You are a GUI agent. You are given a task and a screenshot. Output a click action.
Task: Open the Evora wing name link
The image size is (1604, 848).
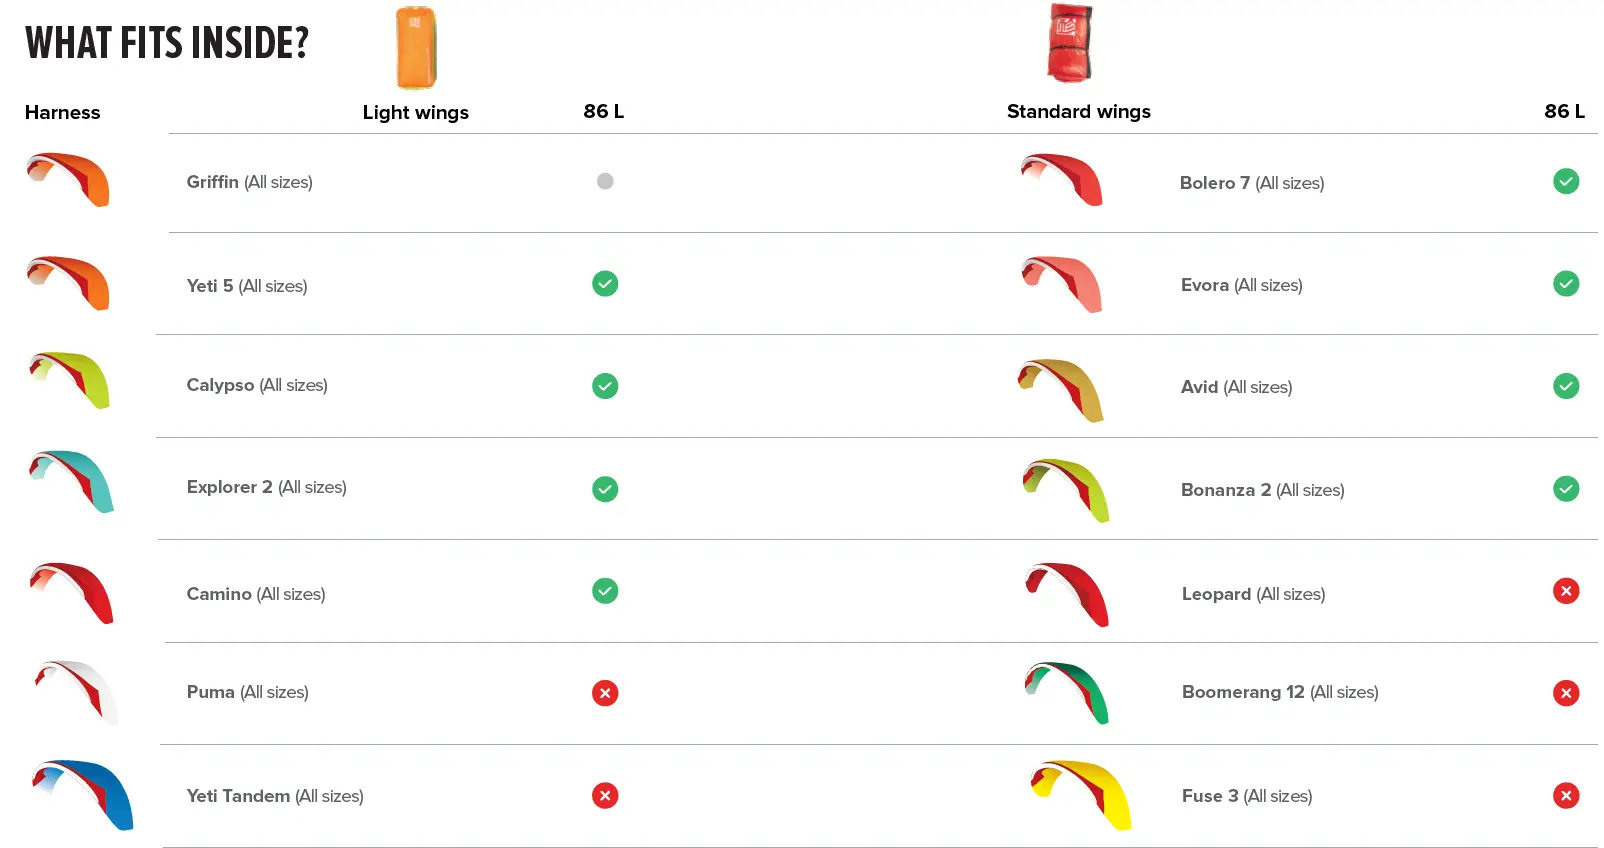(x=1205, y=285)
